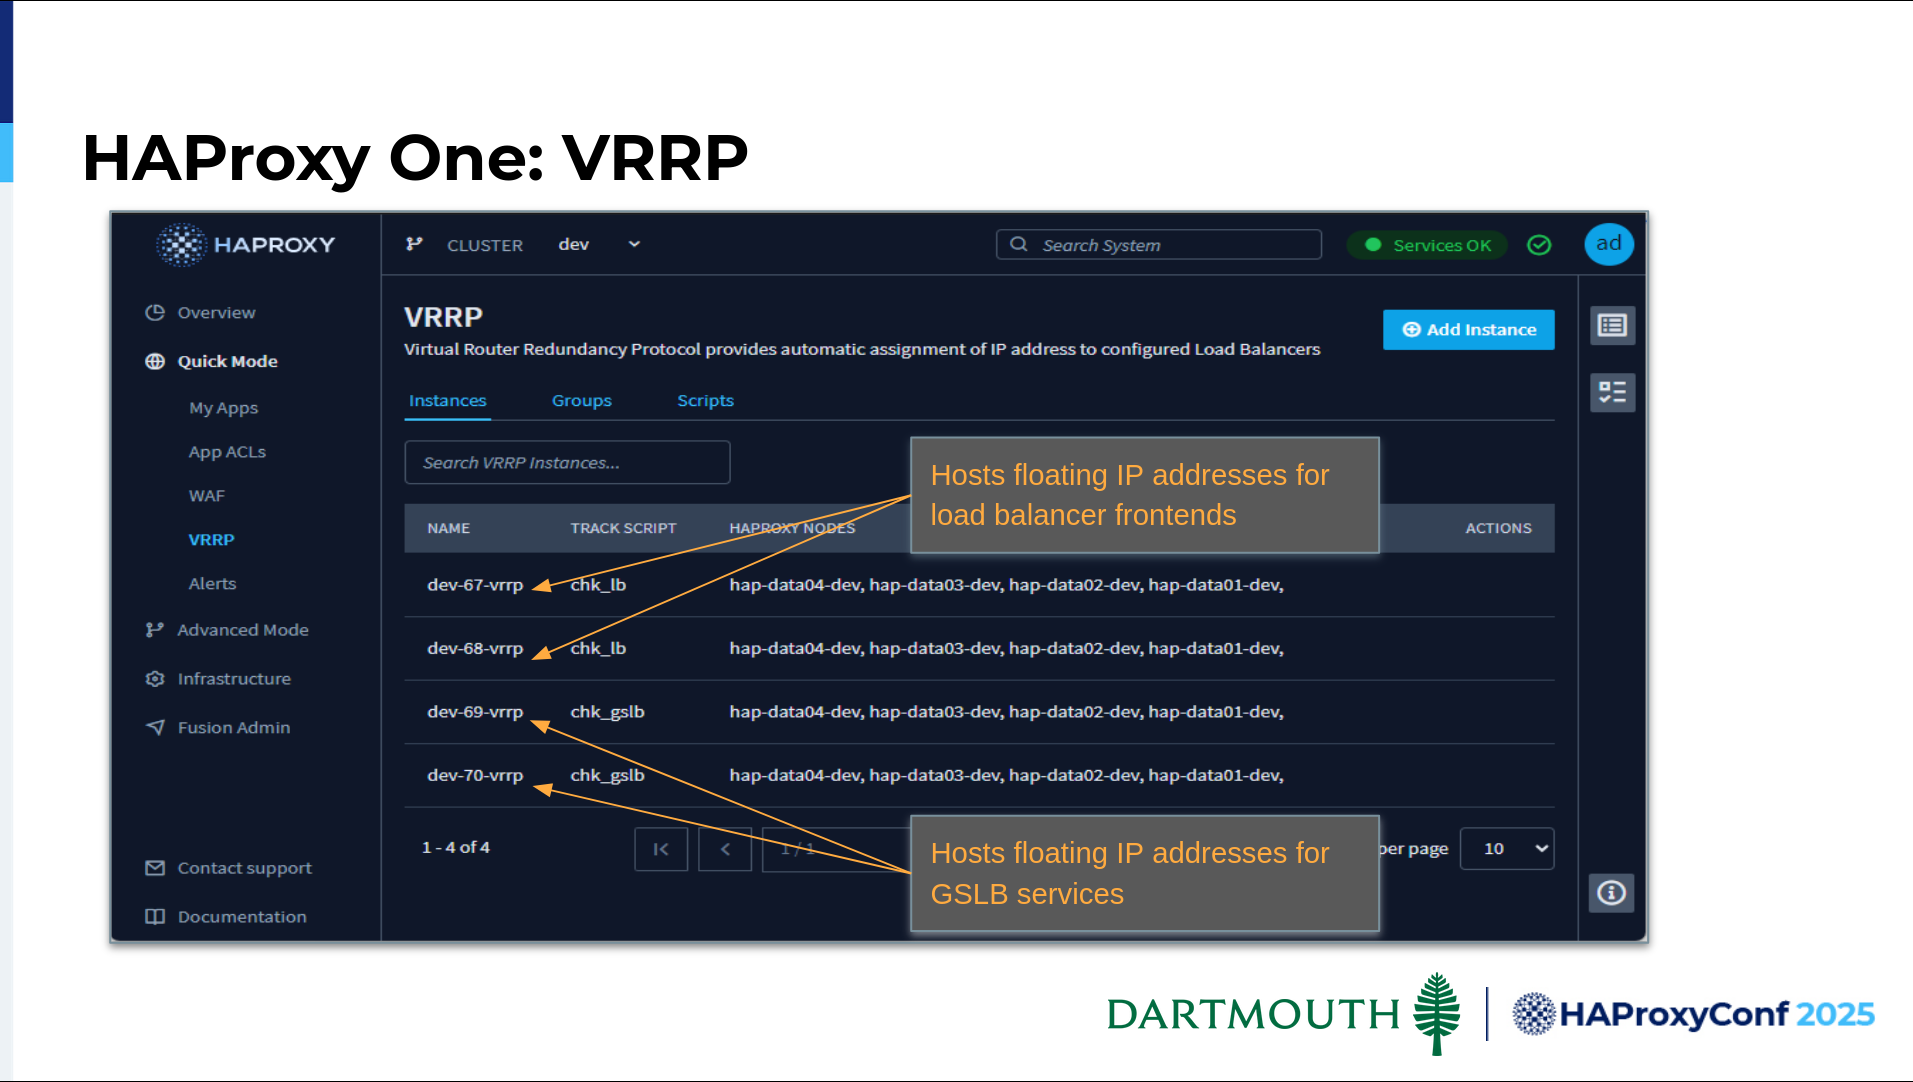Open WAF section

pyautogui.click(x=206, y=496)
